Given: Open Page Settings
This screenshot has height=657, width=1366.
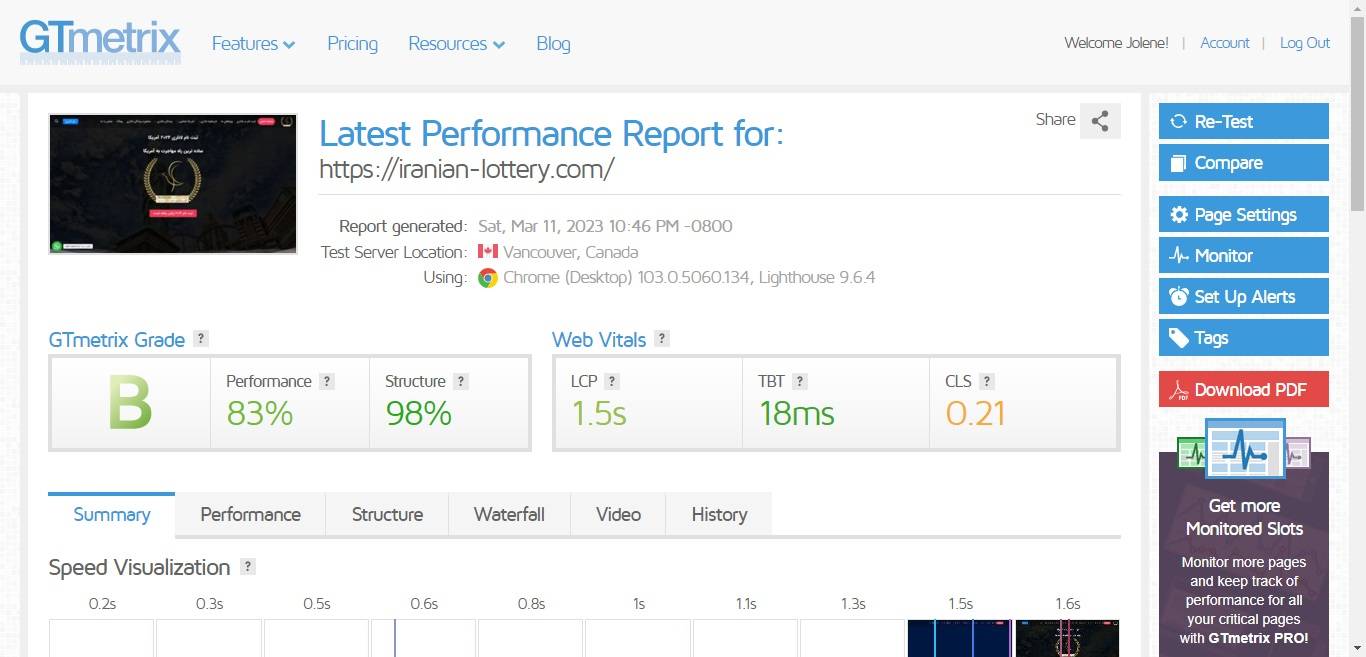Looking at the screenshot, I should [x=1244, y=214].
